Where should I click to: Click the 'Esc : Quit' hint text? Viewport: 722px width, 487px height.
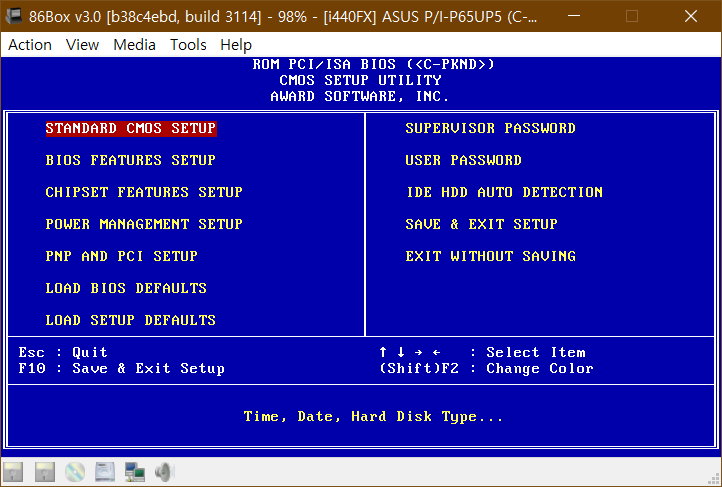[x=63, y=353]
